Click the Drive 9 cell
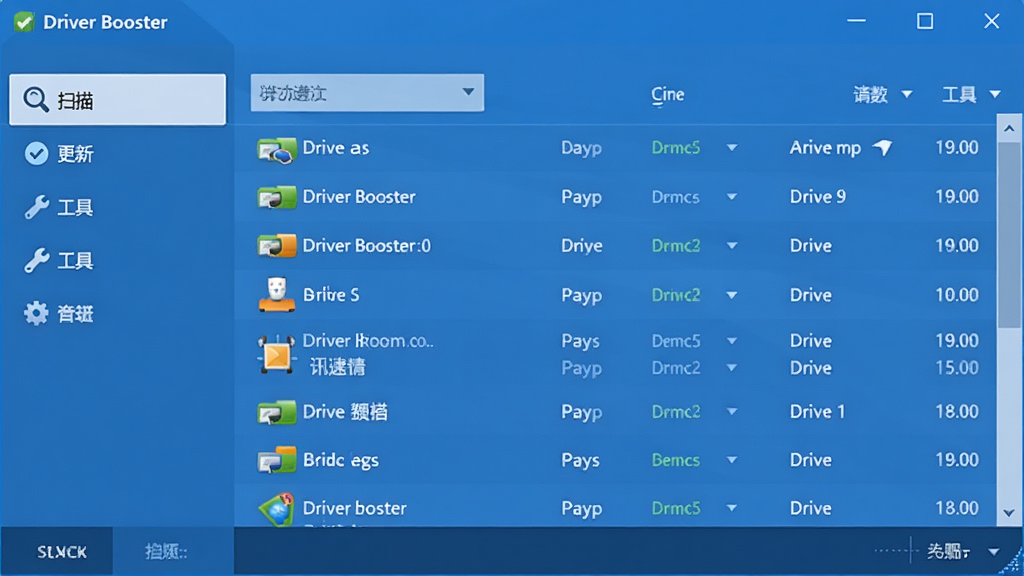Screen dimensions: 1024x576 coord(818,197)
